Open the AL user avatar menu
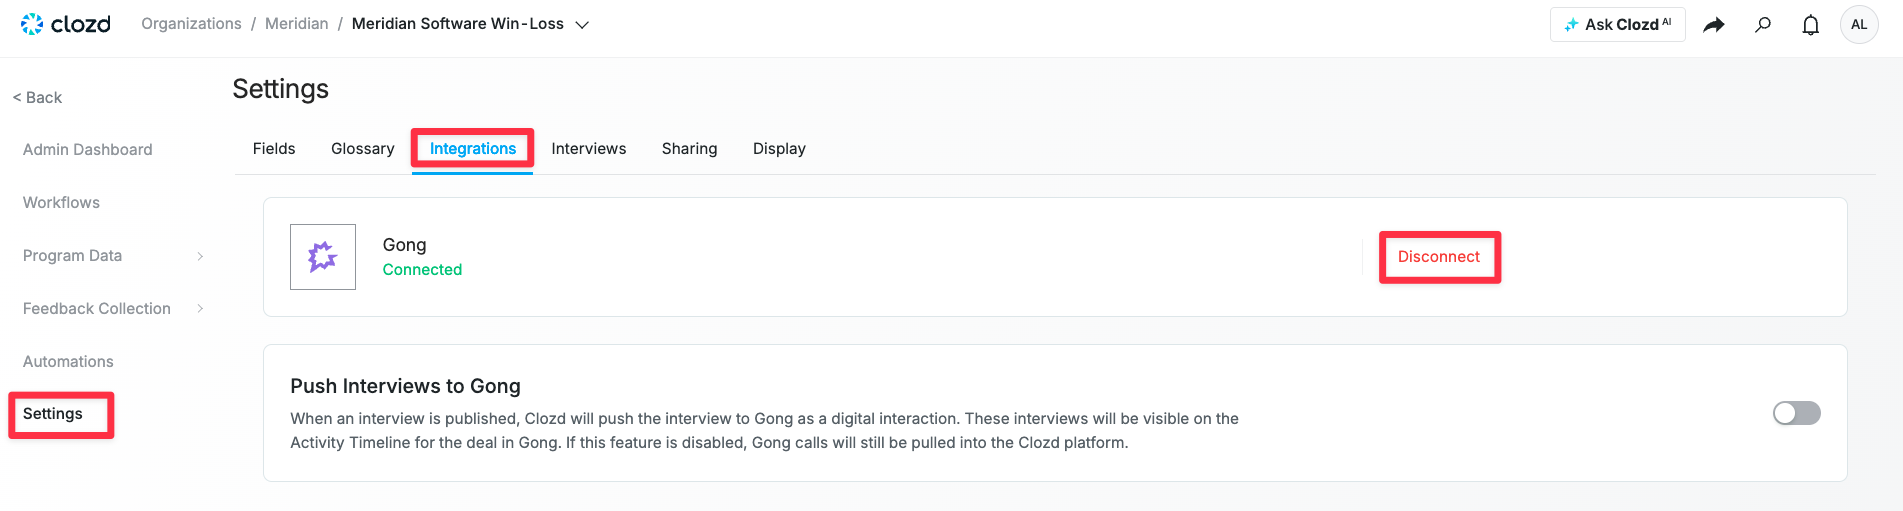This screenshot has height=511, width=1903. pyautogui.click(x=1859, y=25)
